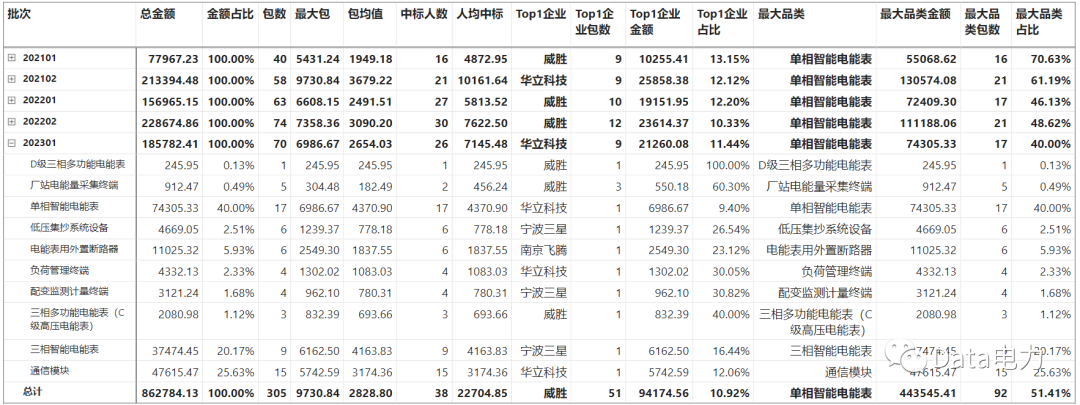1080x405 pixels.
Task: Select the 配变监测计量终端 row label
Action: click(x=69, y=291)
